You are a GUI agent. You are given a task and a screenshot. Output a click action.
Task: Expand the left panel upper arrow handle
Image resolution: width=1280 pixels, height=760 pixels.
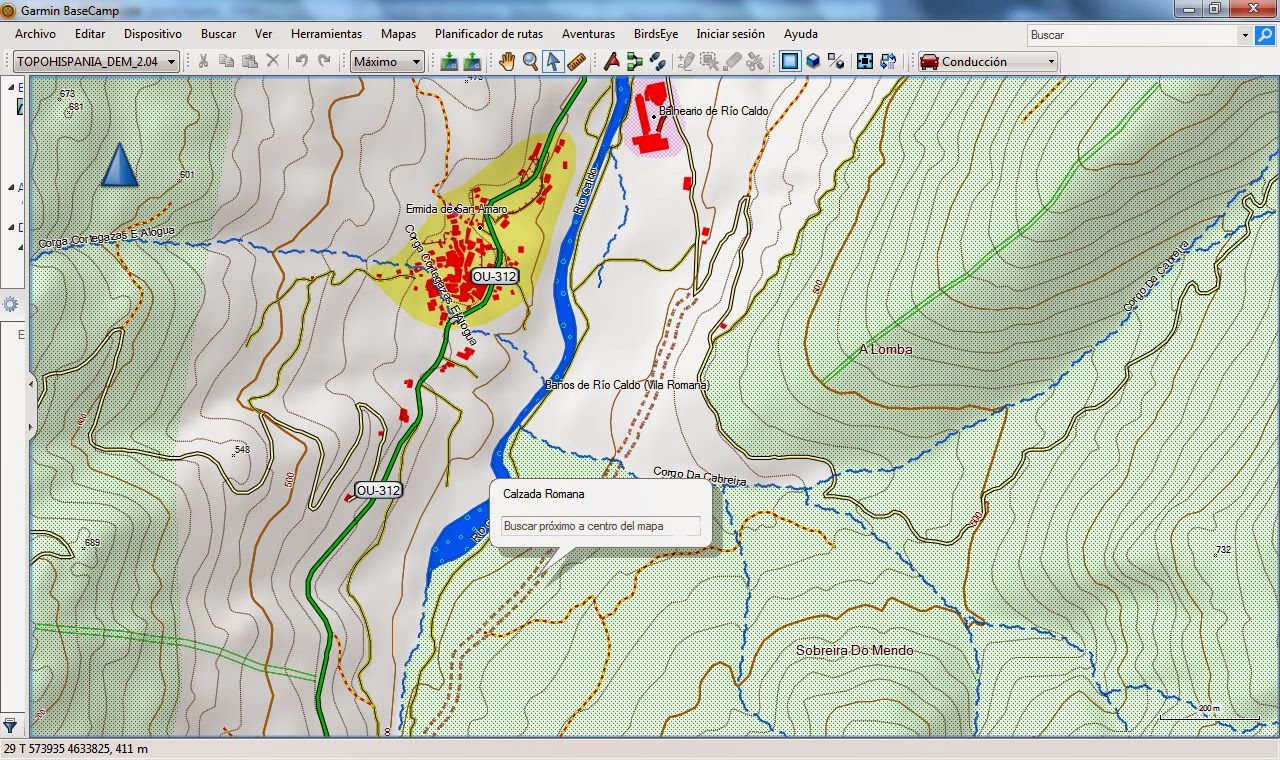tap(31, 382)
